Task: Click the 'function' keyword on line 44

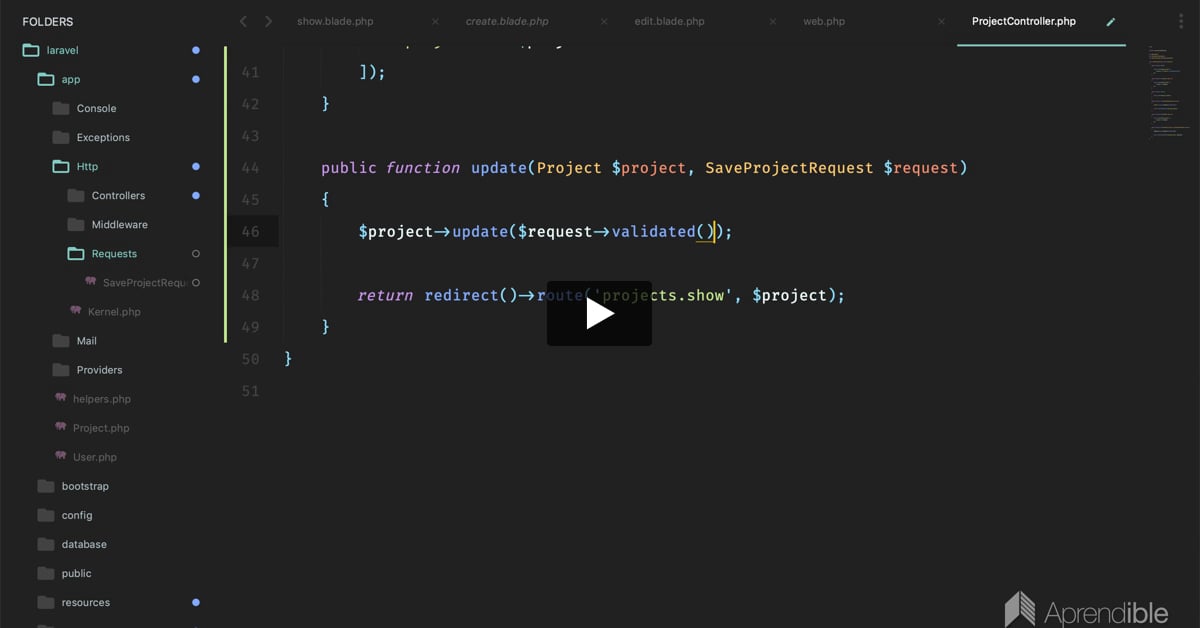Action: click(x=423, y=168)
